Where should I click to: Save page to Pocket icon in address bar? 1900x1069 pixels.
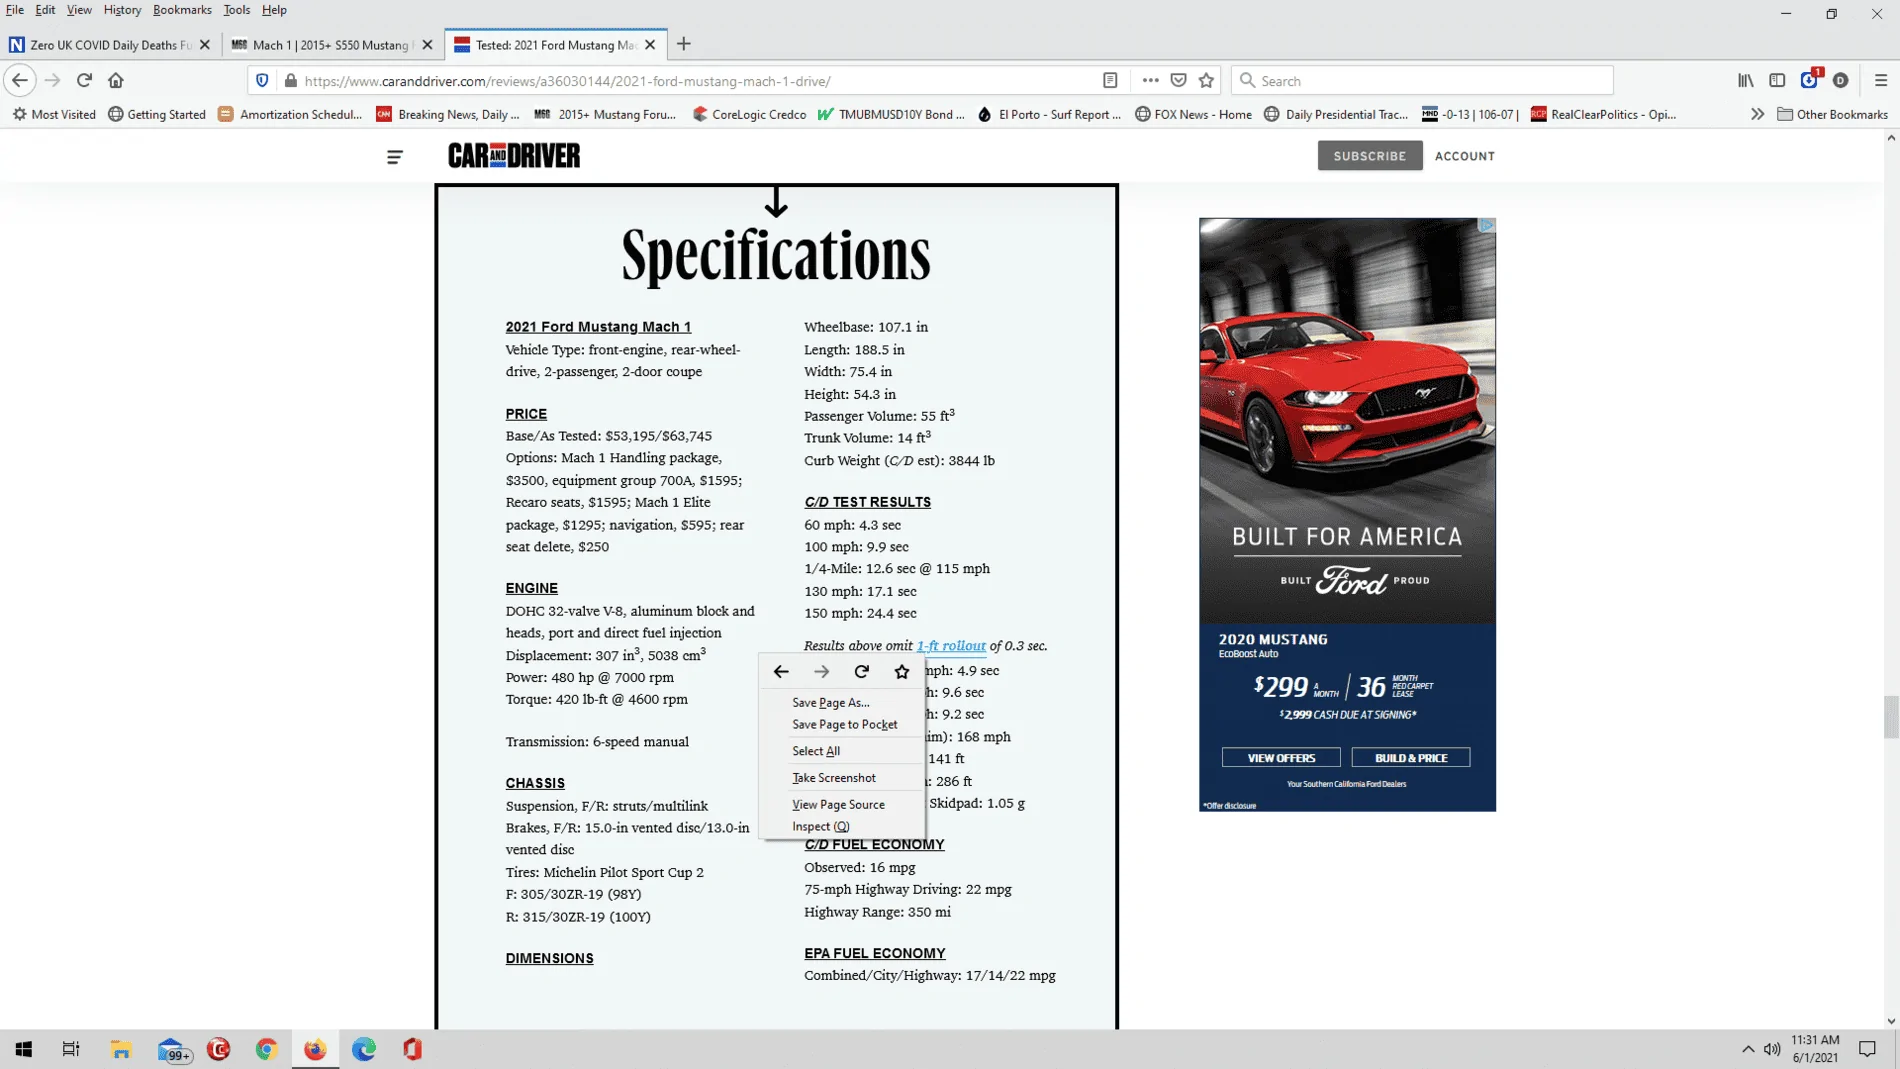click(1179, 80)
